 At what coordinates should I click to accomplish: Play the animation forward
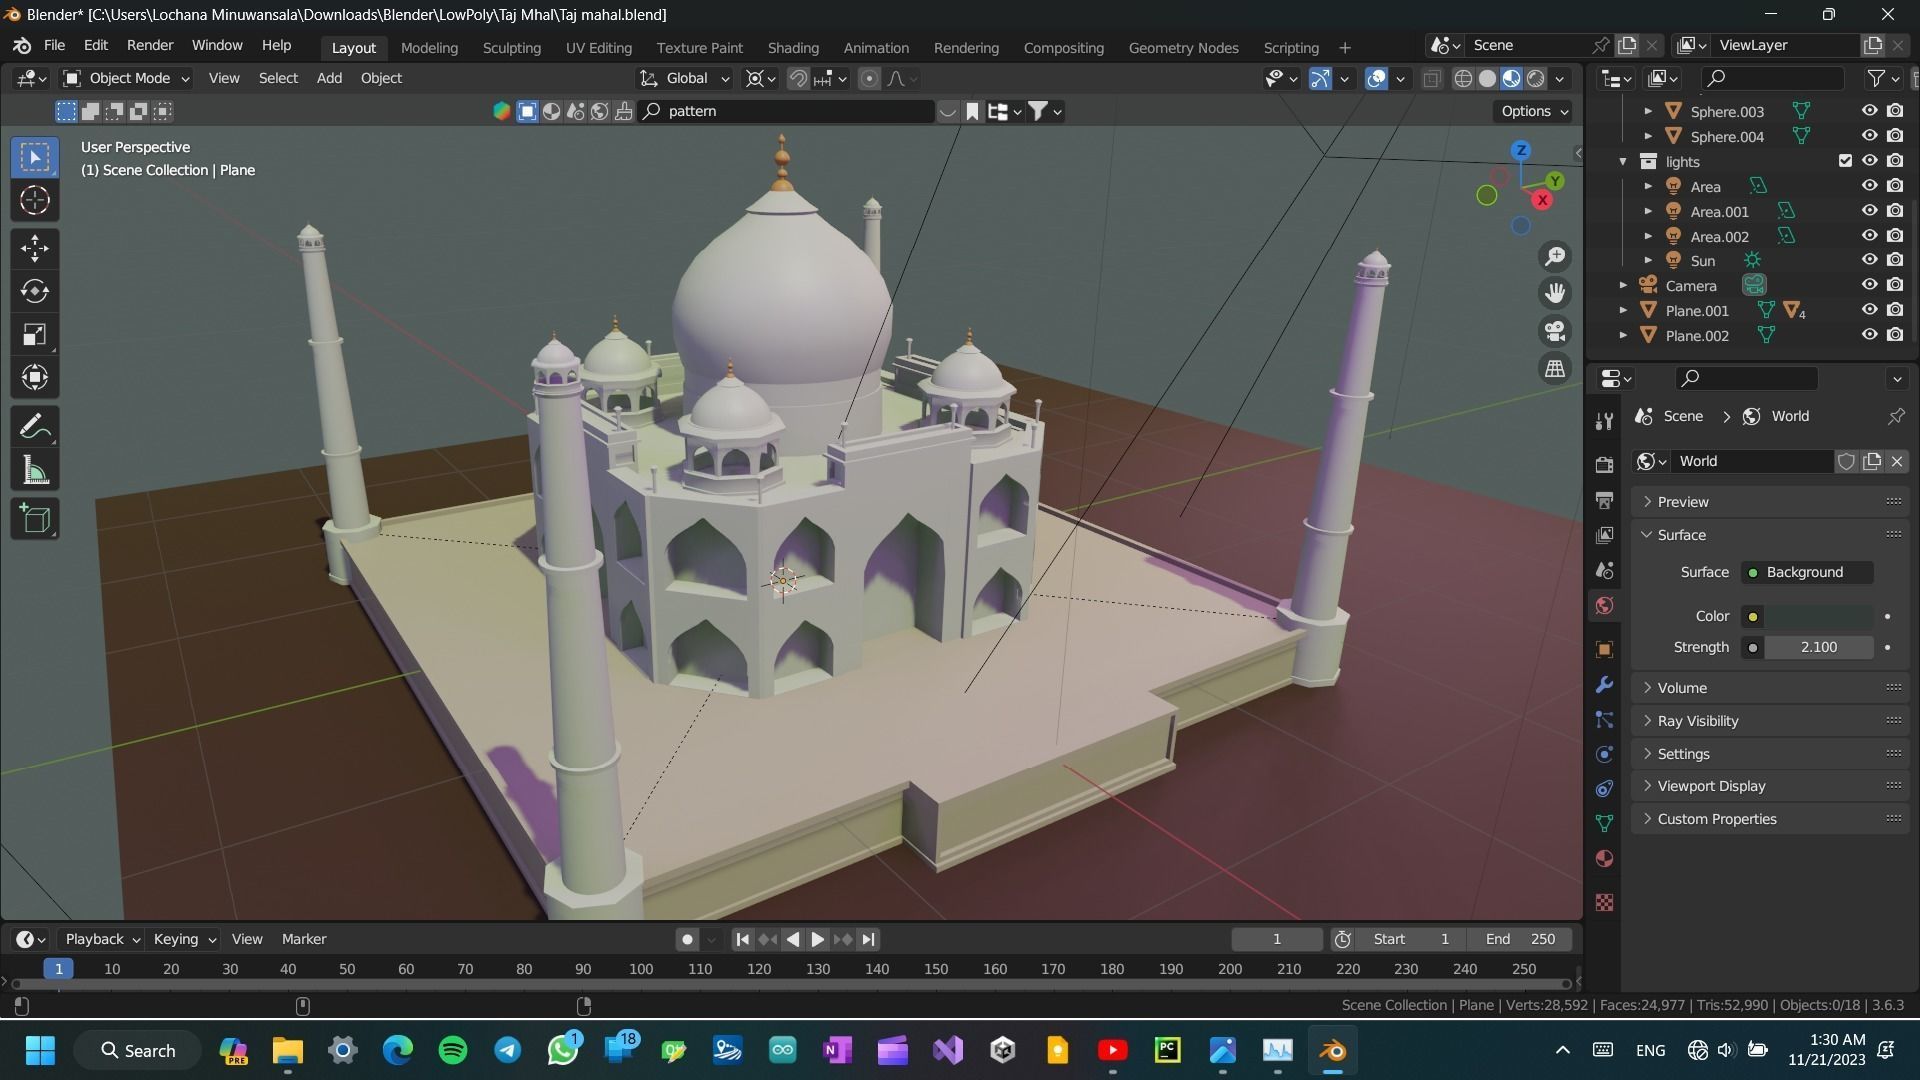point(817,939)
